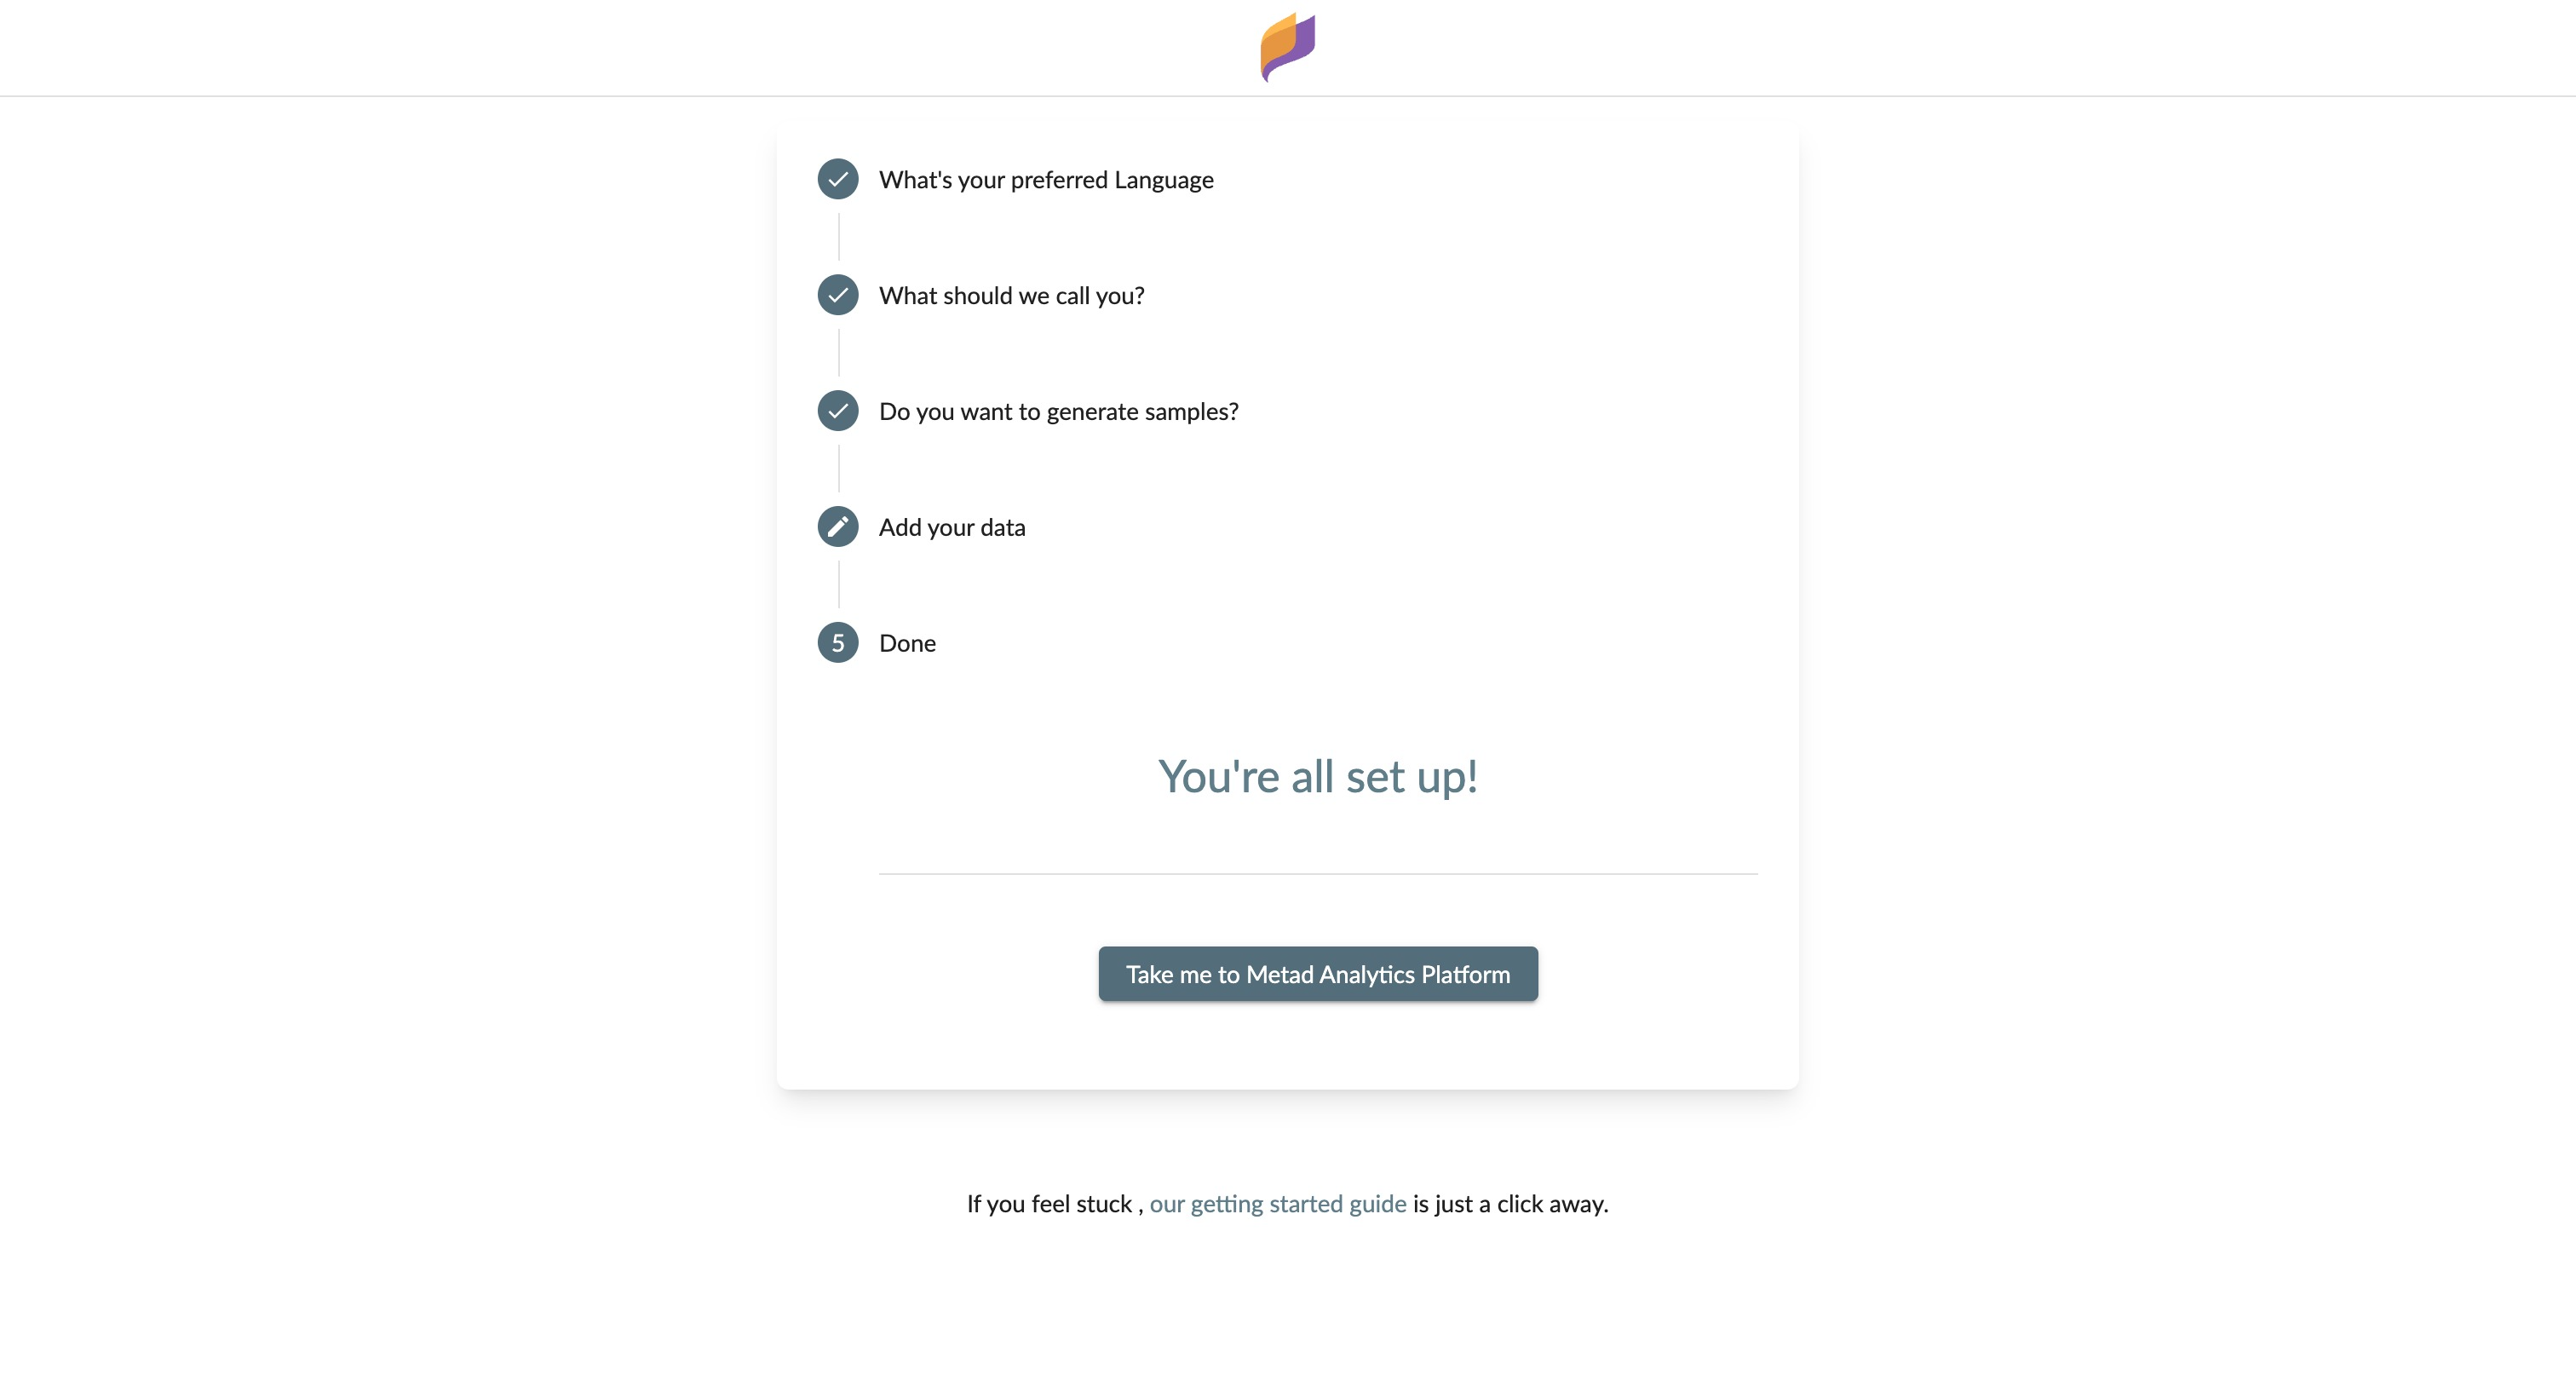The width and height of the screenshot is (2576, 1375).
Task: Open the 'our getting started guide' link
Action: [1277, 1204]
